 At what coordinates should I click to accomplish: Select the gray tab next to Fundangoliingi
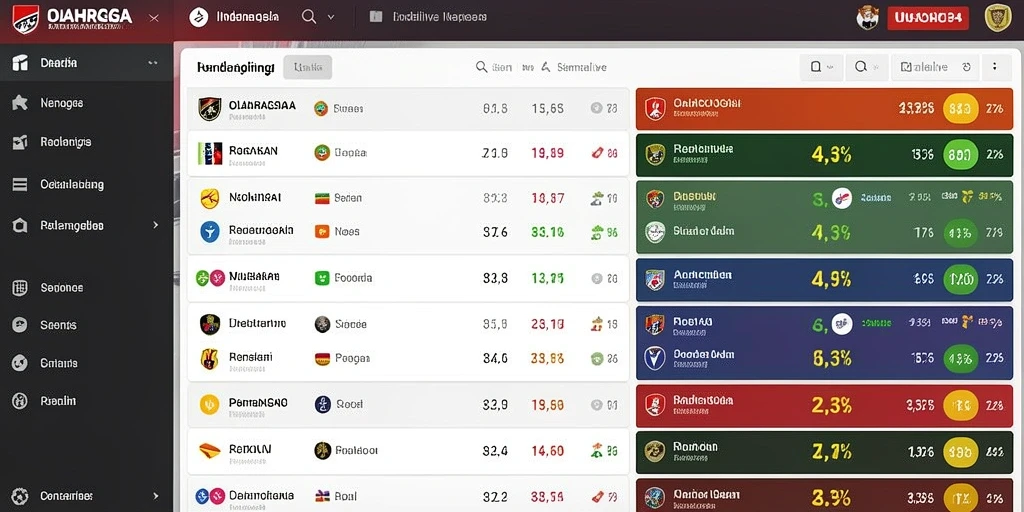[x=308, y=67]
